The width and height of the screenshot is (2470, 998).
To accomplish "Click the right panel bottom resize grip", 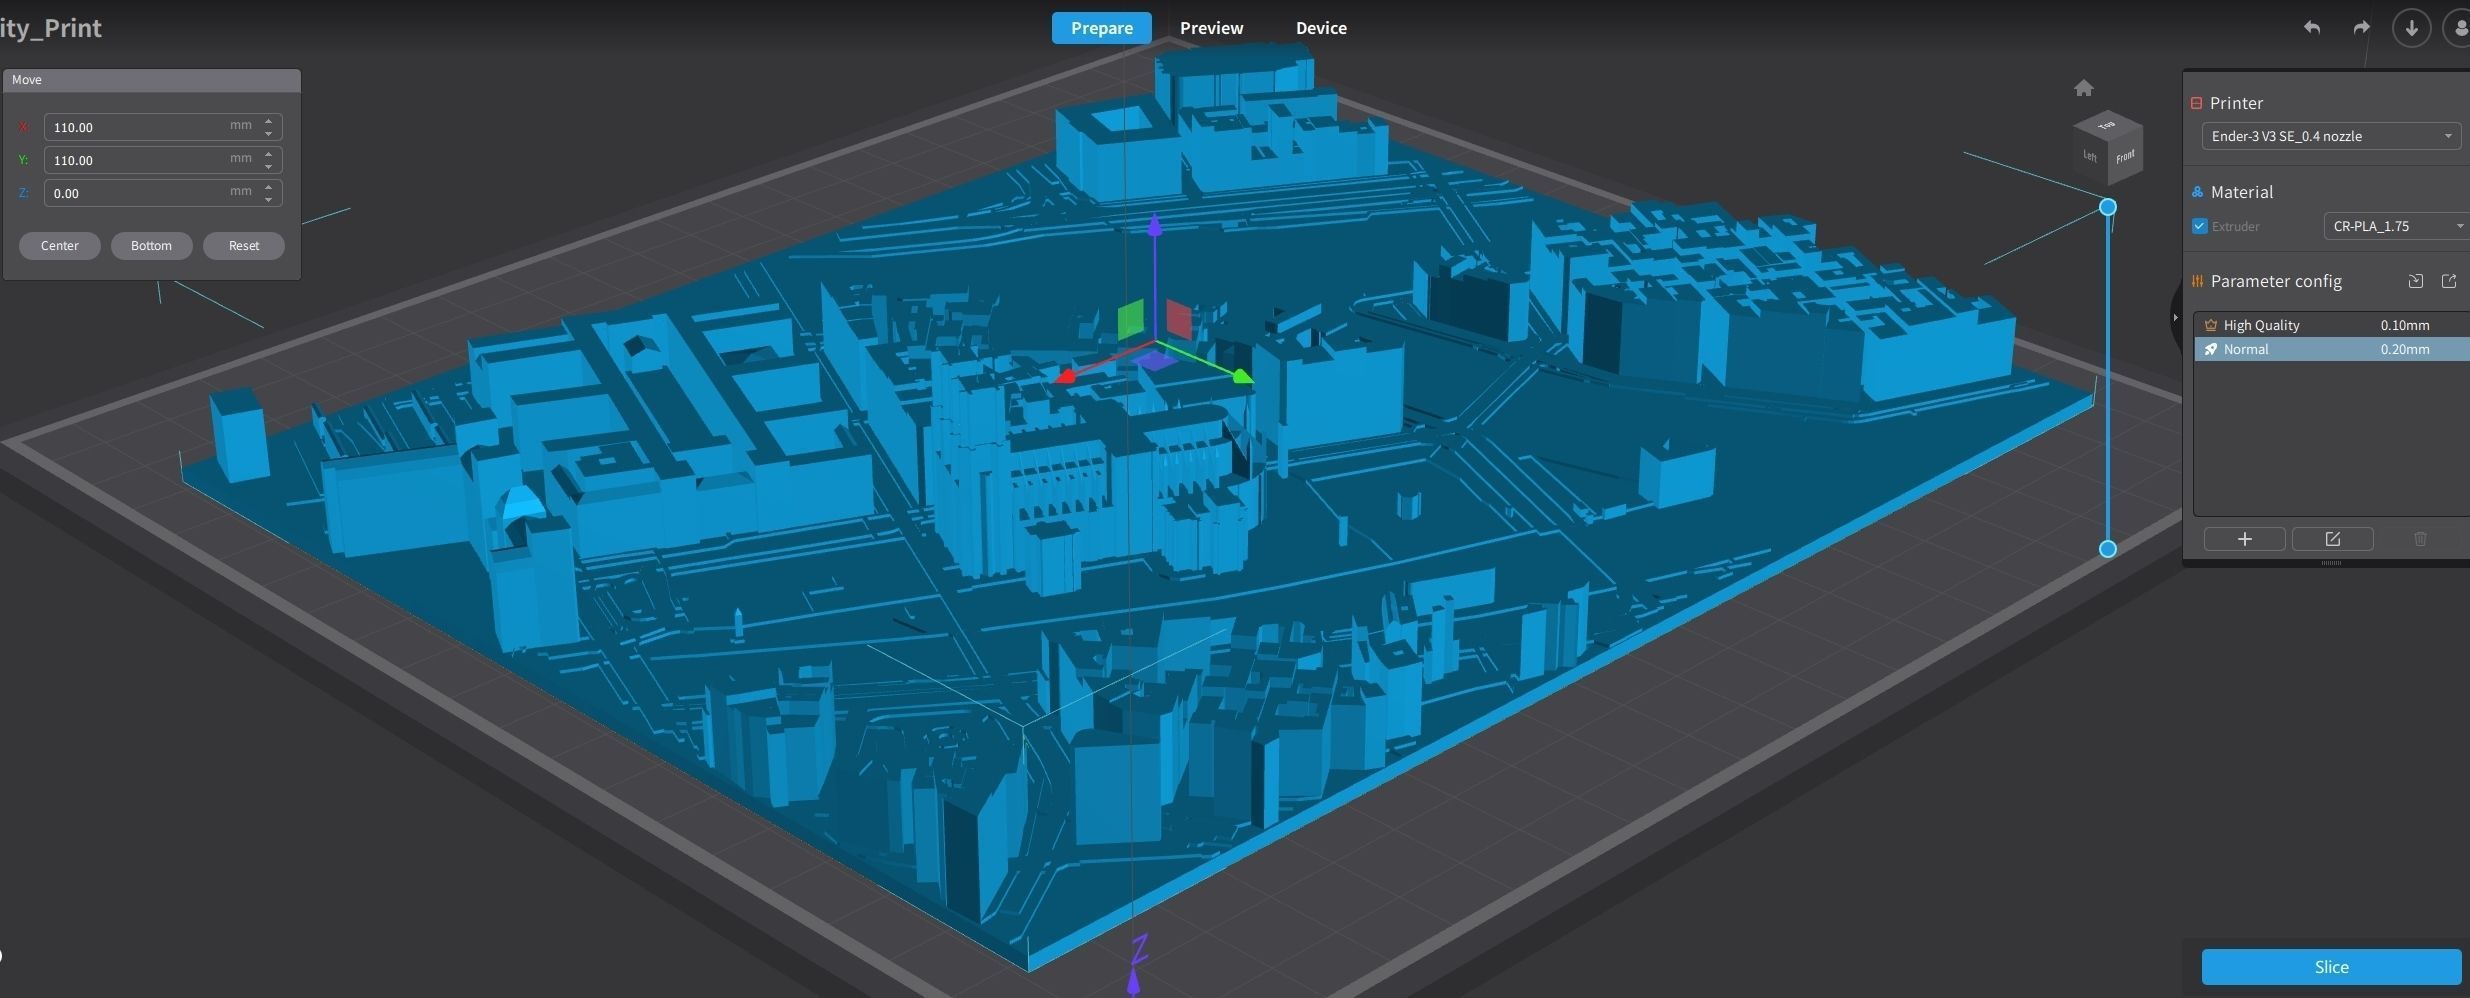I will (x=2331, y=563).
